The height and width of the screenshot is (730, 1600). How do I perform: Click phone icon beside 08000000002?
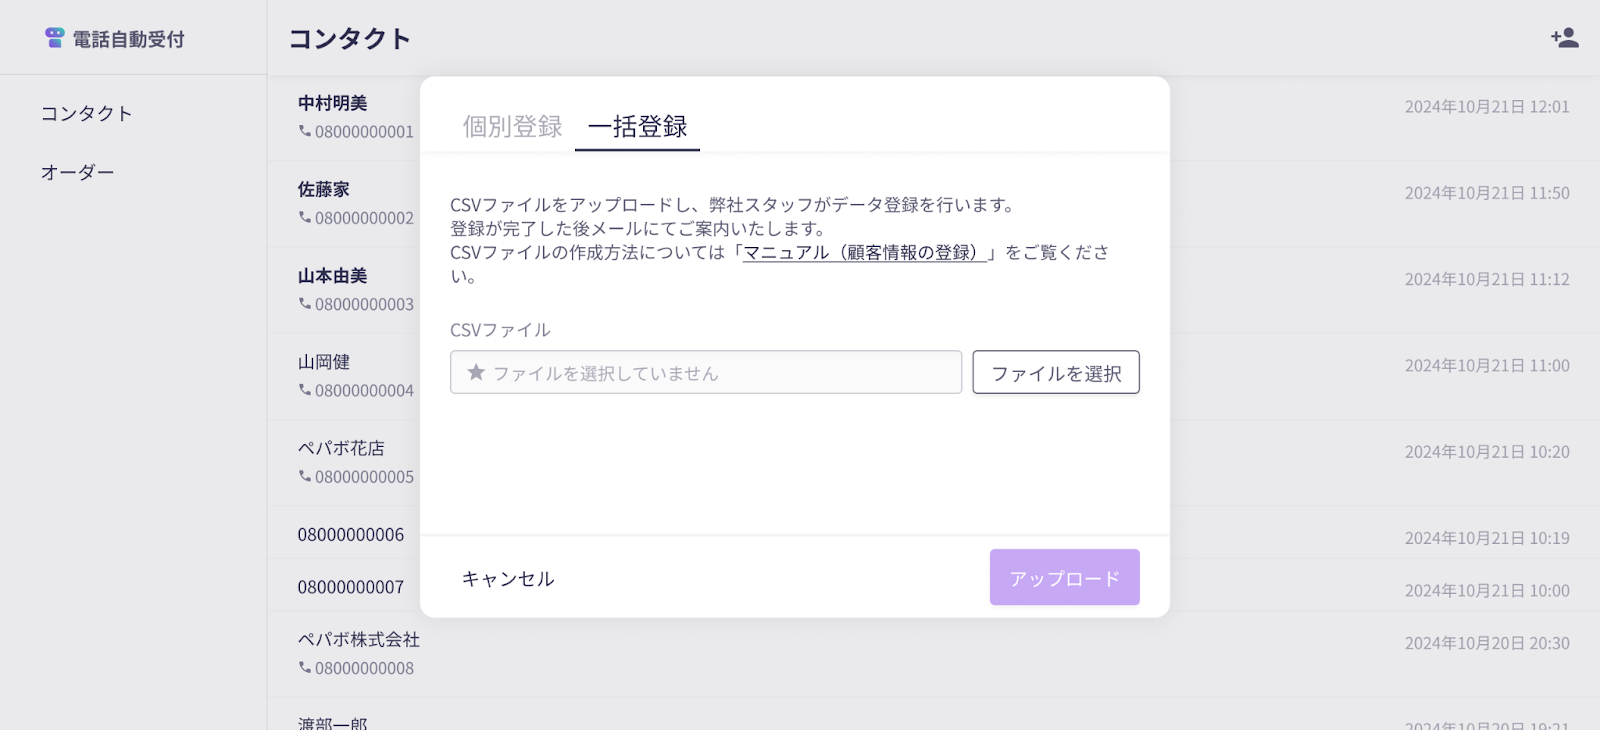pos(305,217)
